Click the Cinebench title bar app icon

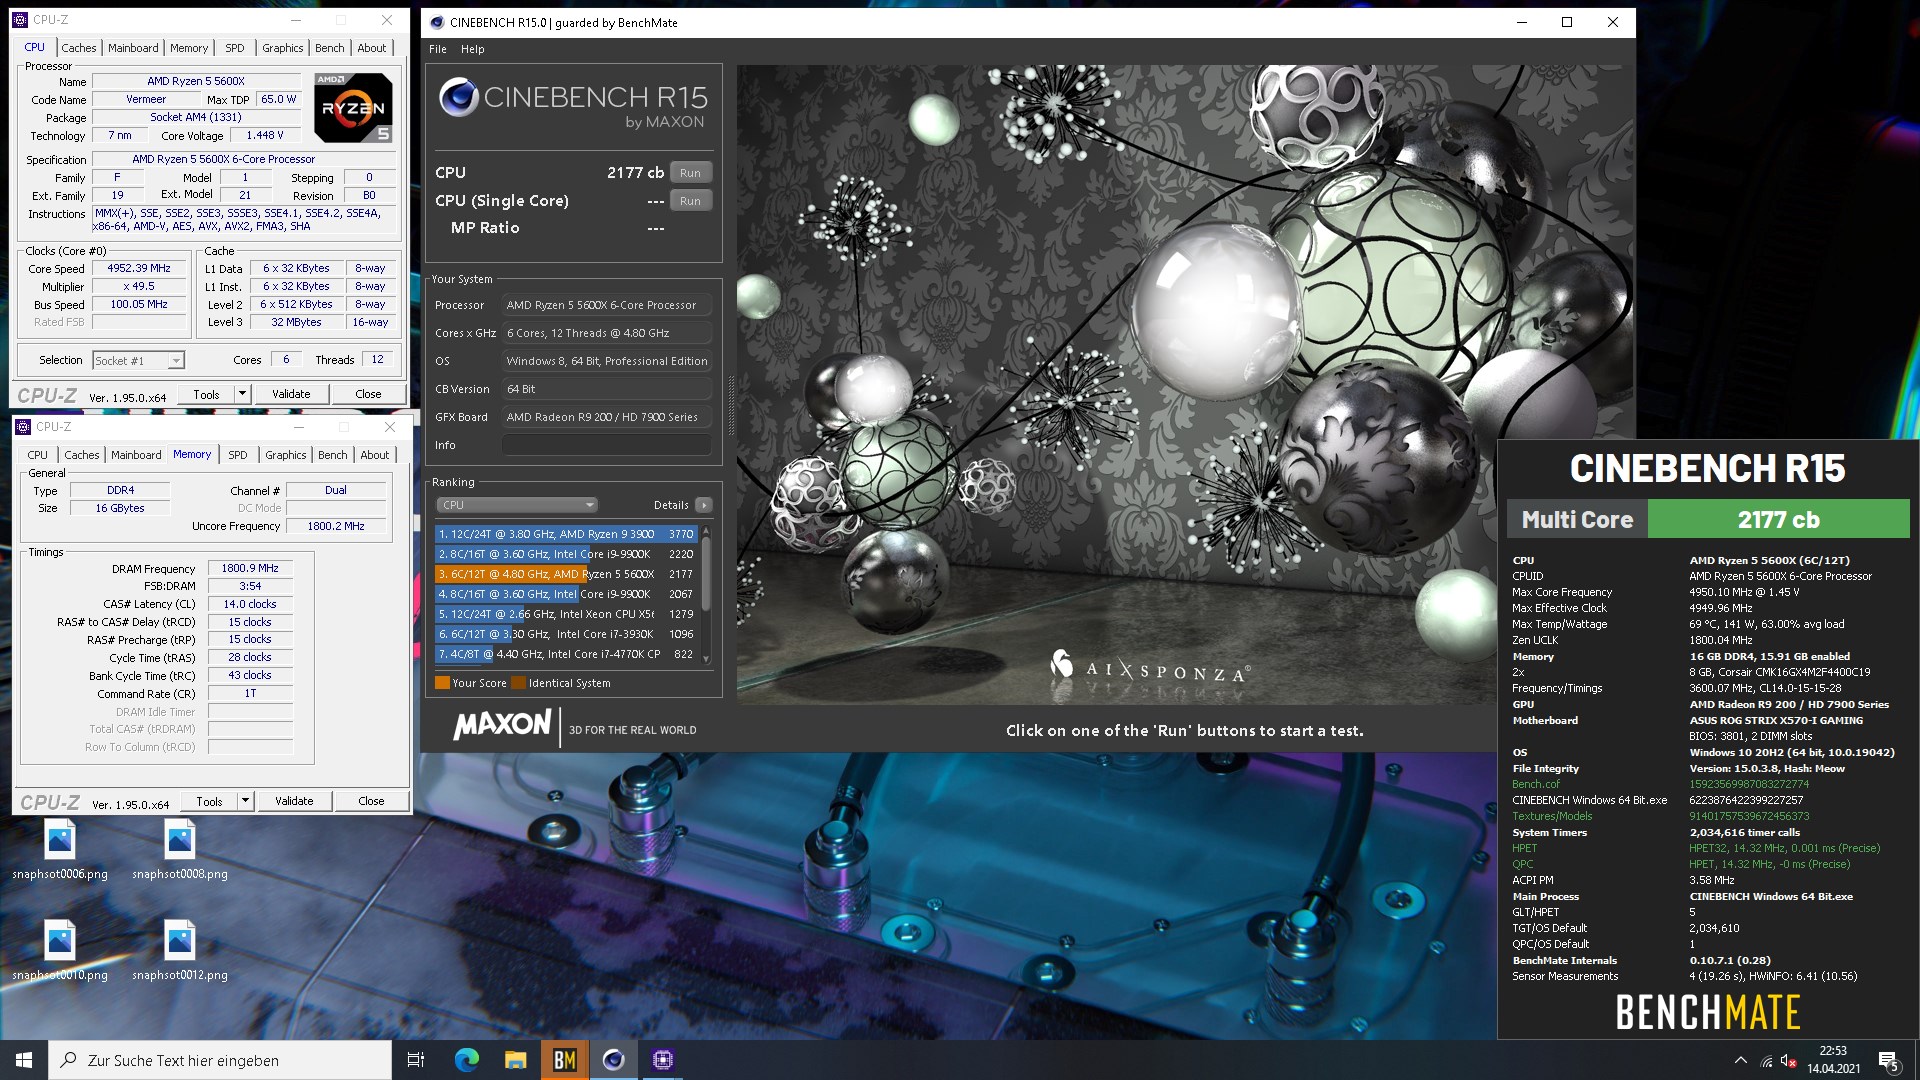(x=437, y=22)
